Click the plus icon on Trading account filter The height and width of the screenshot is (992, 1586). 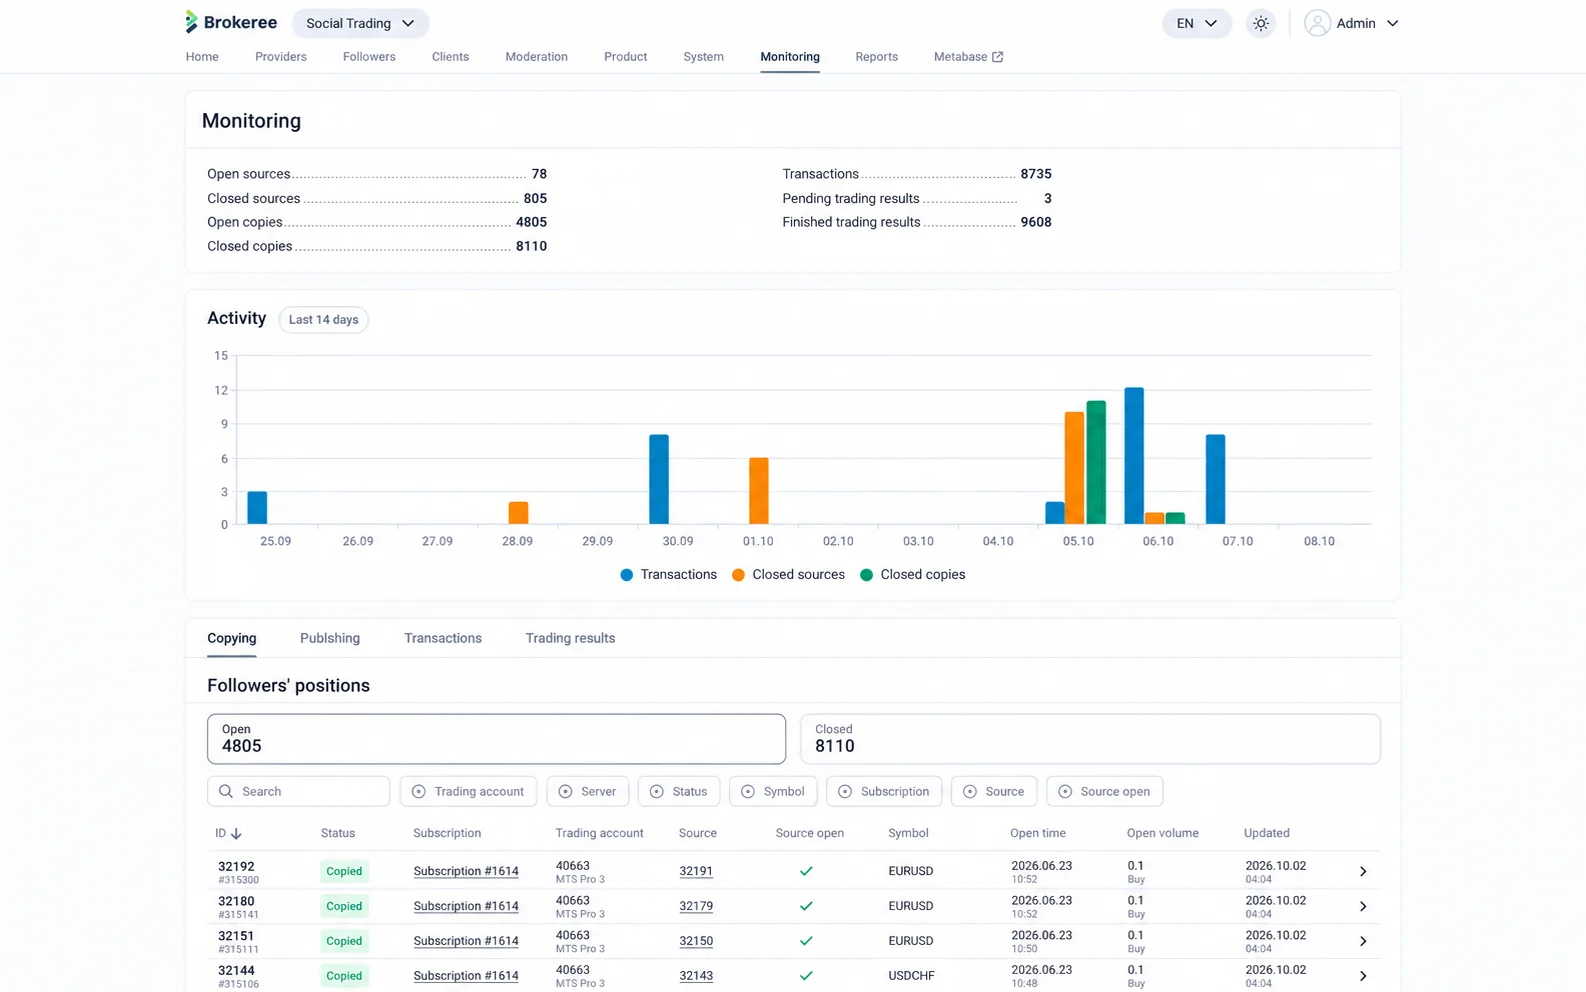point(419,791)
